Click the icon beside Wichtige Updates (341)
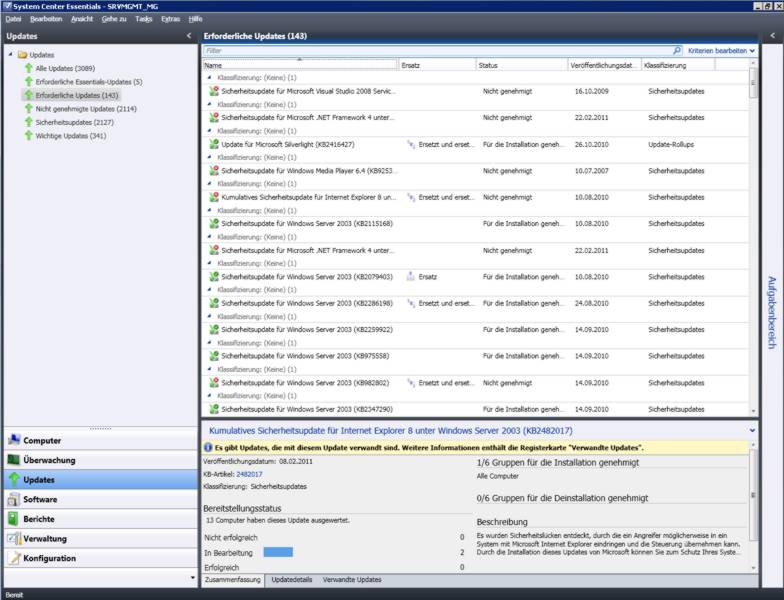The width and height of the screenshot is (784, 600). pyautogui.click(x=29, y=136)
